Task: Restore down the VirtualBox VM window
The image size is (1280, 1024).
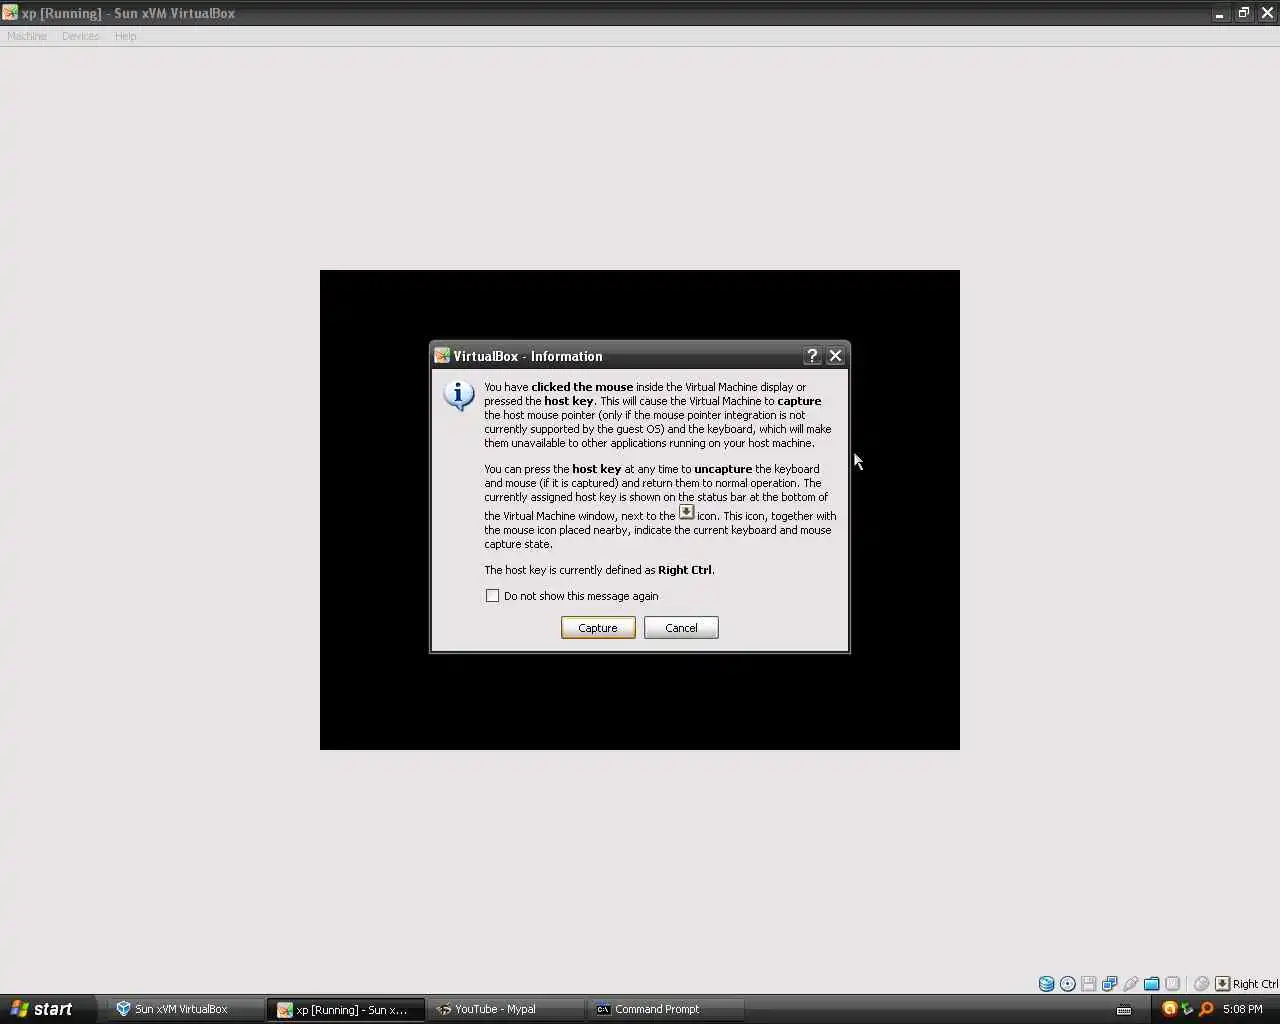Action: [x=1243, y=13]
